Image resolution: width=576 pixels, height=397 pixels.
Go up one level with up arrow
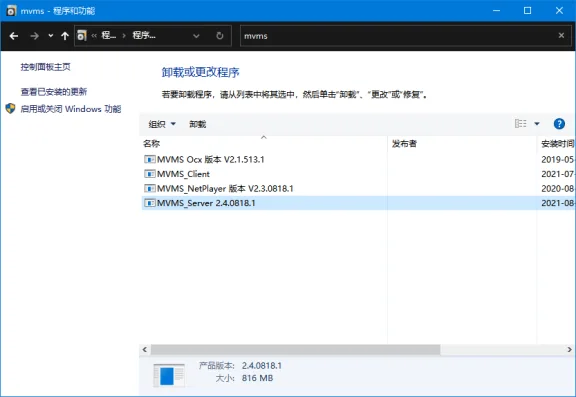(65, 36)
